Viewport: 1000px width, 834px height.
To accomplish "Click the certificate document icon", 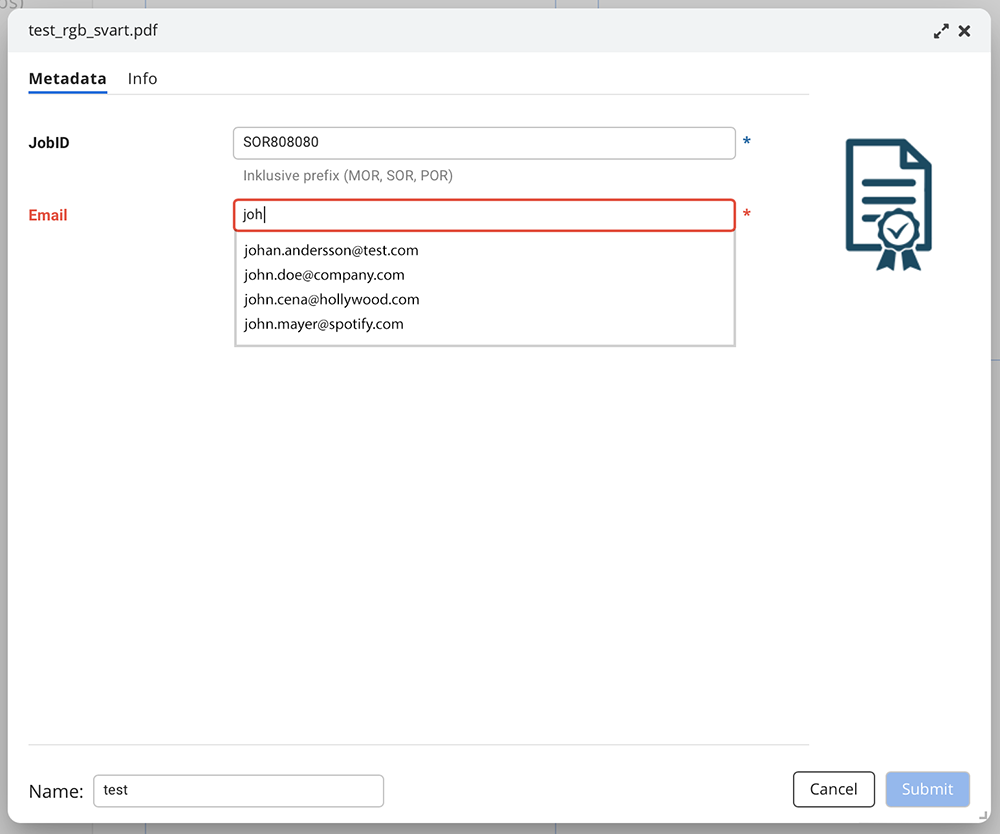I will point(888,204).
